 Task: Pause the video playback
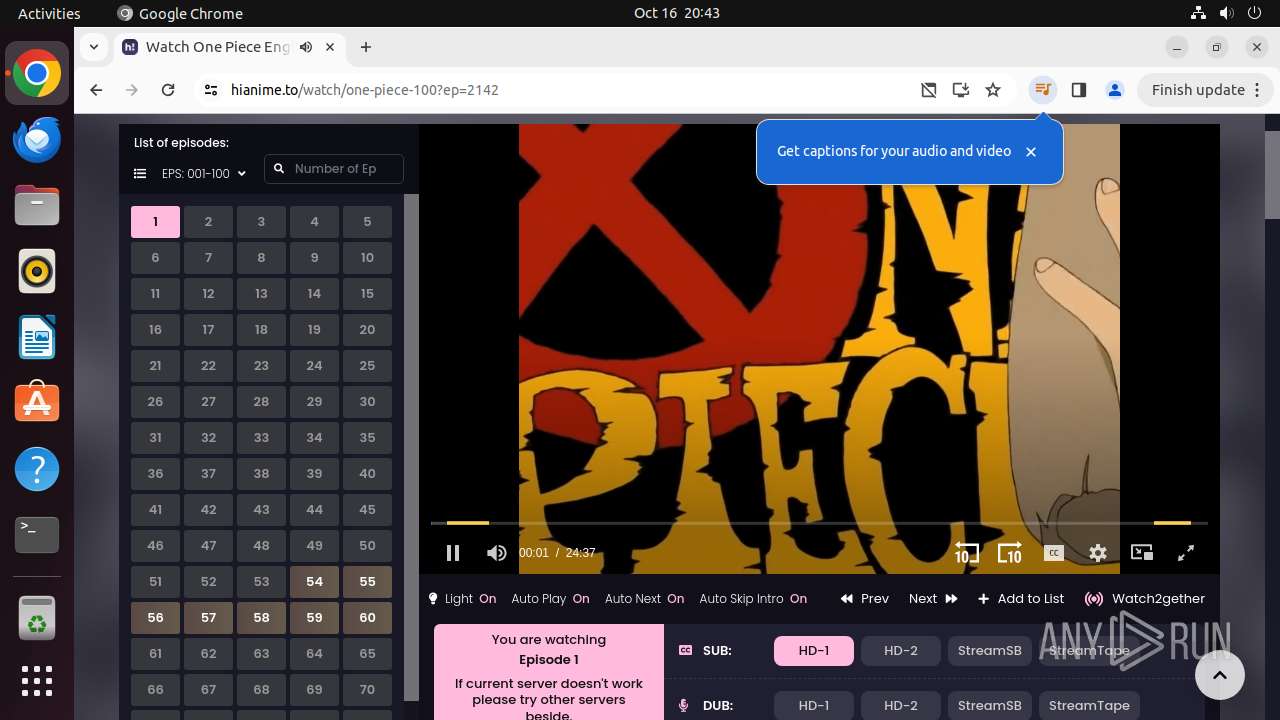[x=453, y=553]
